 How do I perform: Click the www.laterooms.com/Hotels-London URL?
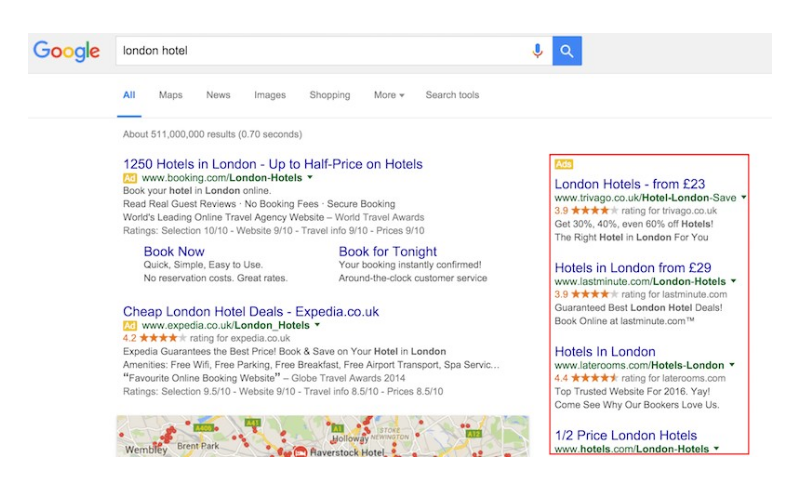click(639, 365)
